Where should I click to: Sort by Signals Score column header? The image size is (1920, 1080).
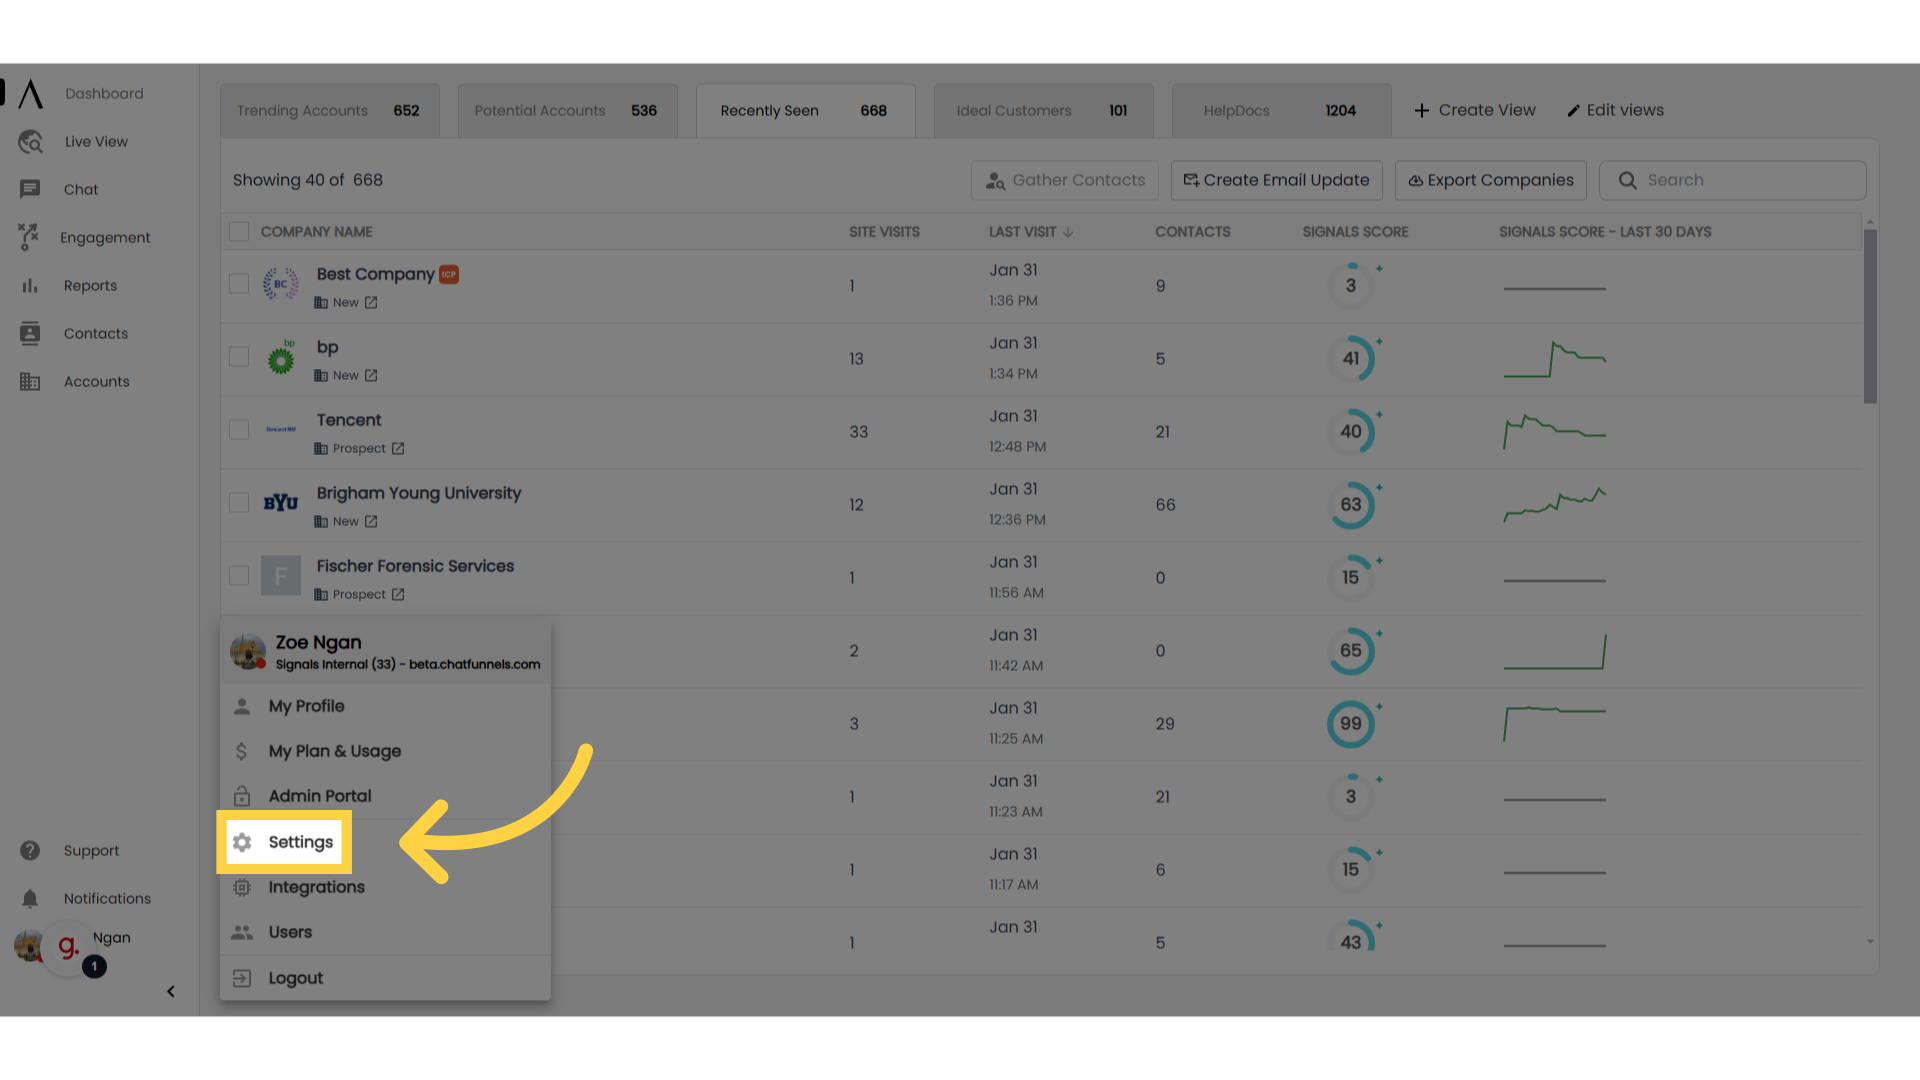[x=1355, y=232]
